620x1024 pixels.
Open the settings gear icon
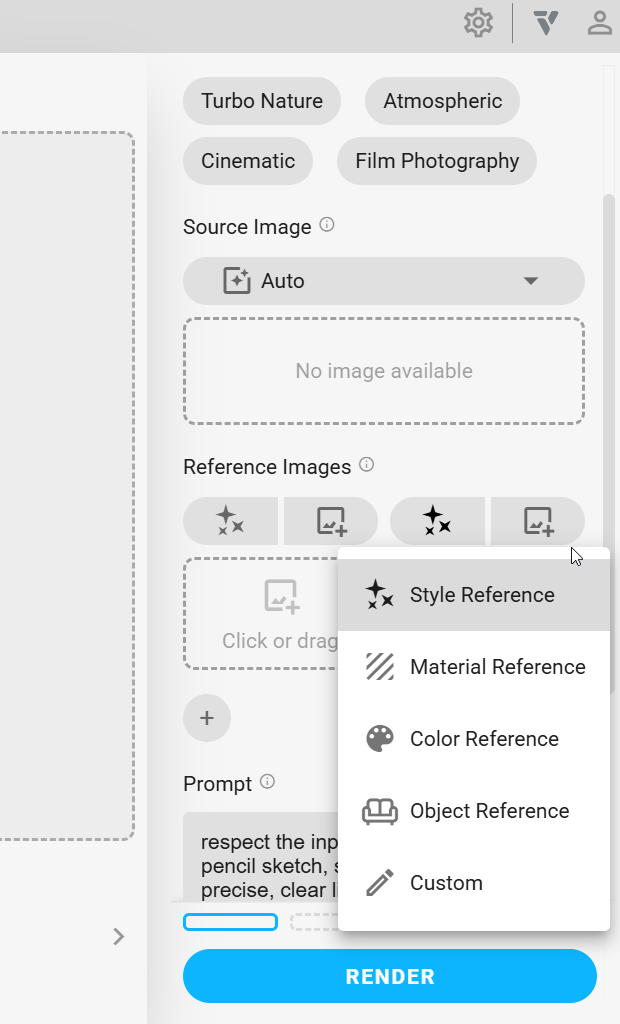pyautogui.click(x=479, y=23)
